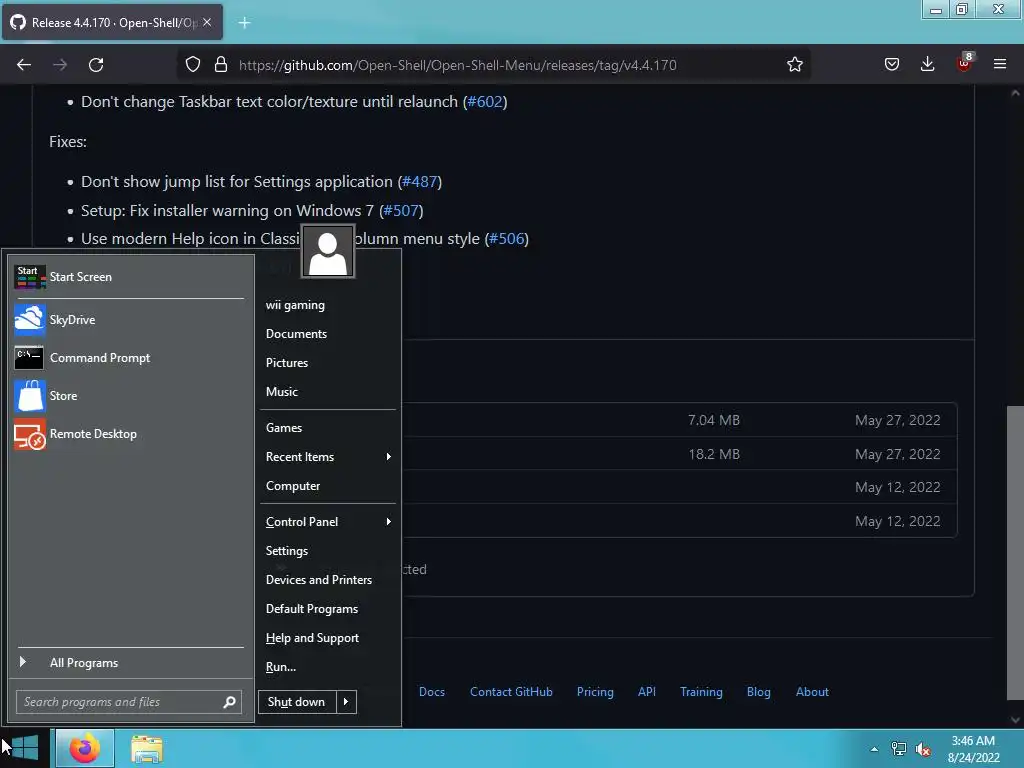Click the muted volume tray icon

pos(923,749)
